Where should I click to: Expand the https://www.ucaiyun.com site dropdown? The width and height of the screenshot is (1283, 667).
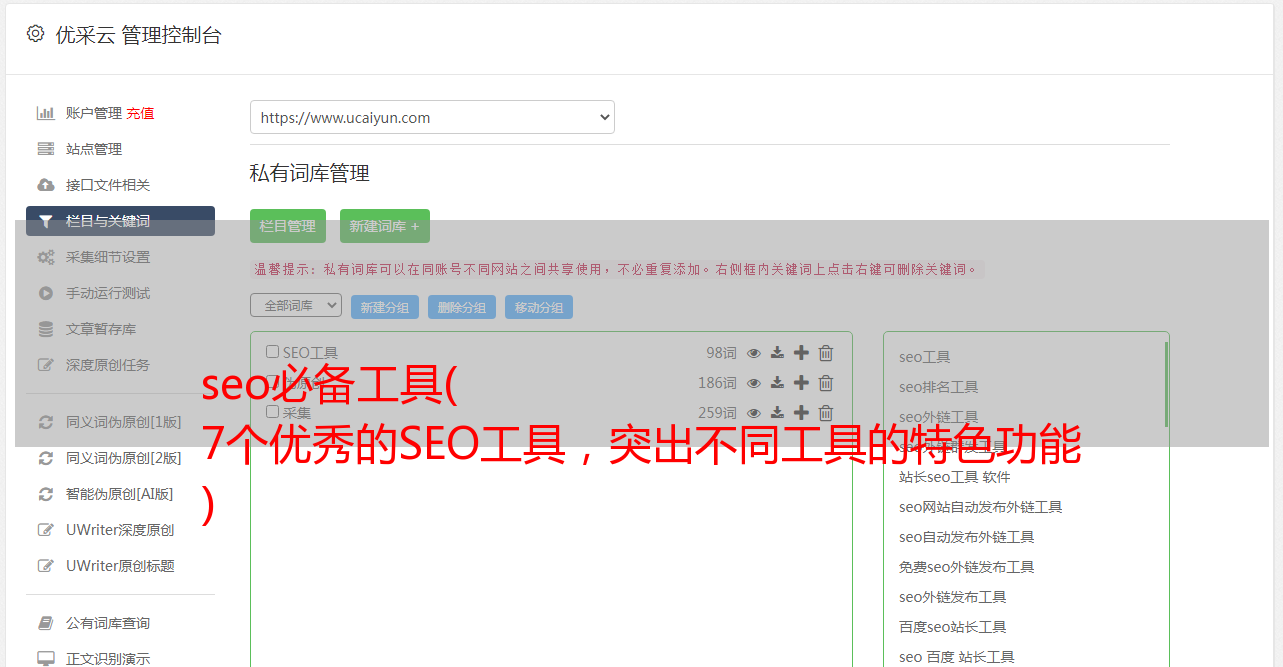coord(432,117)
